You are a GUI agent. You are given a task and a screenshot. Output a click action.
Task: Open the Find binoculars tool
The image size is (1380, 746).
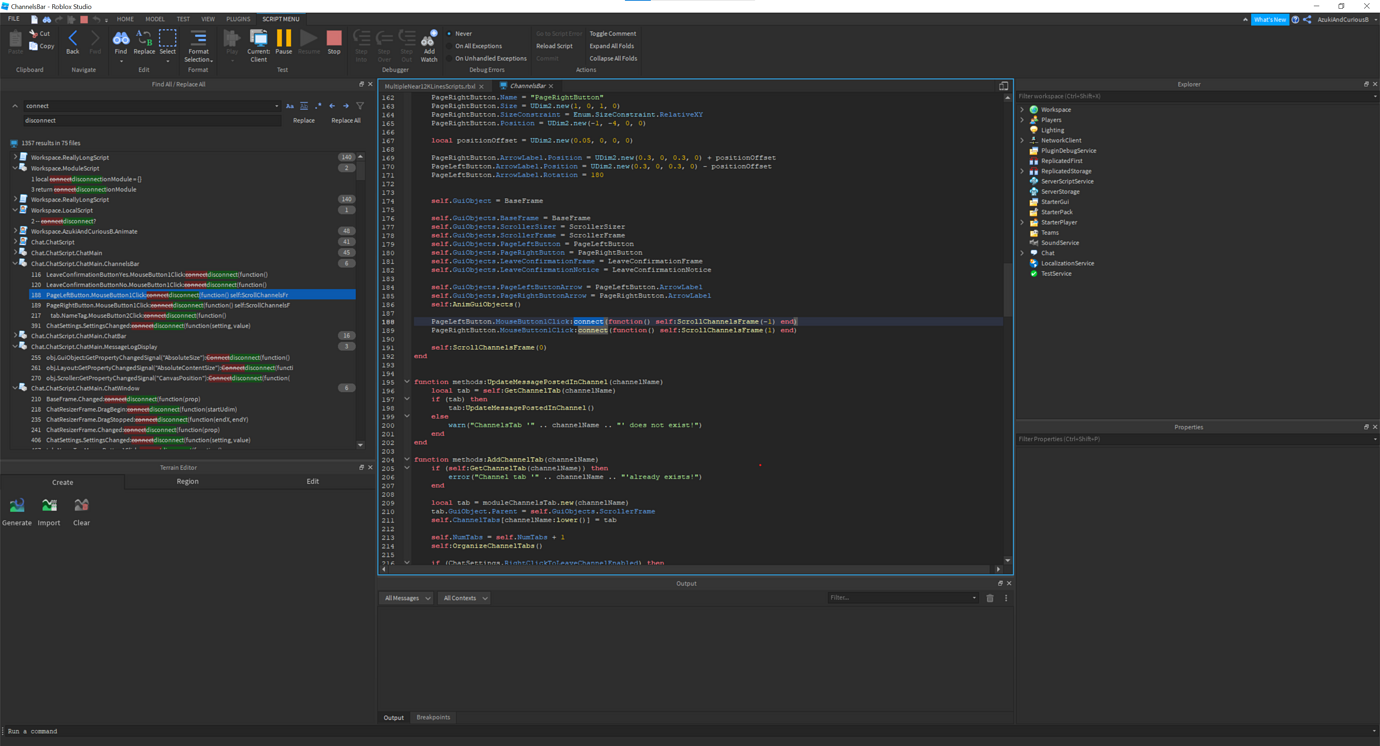click(121, 39)
